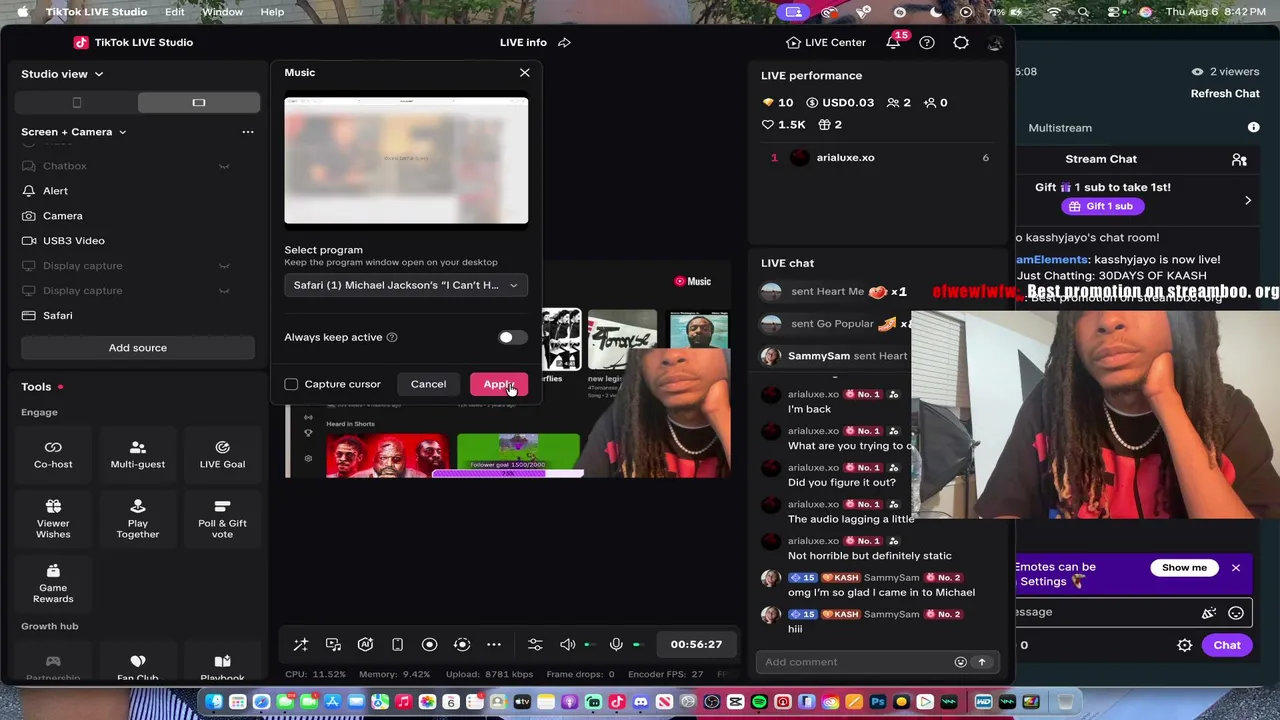The height and width of the screenshot is (720, 1280).
Task: Open the Always keep active info icon
Action: coord(392,338)
